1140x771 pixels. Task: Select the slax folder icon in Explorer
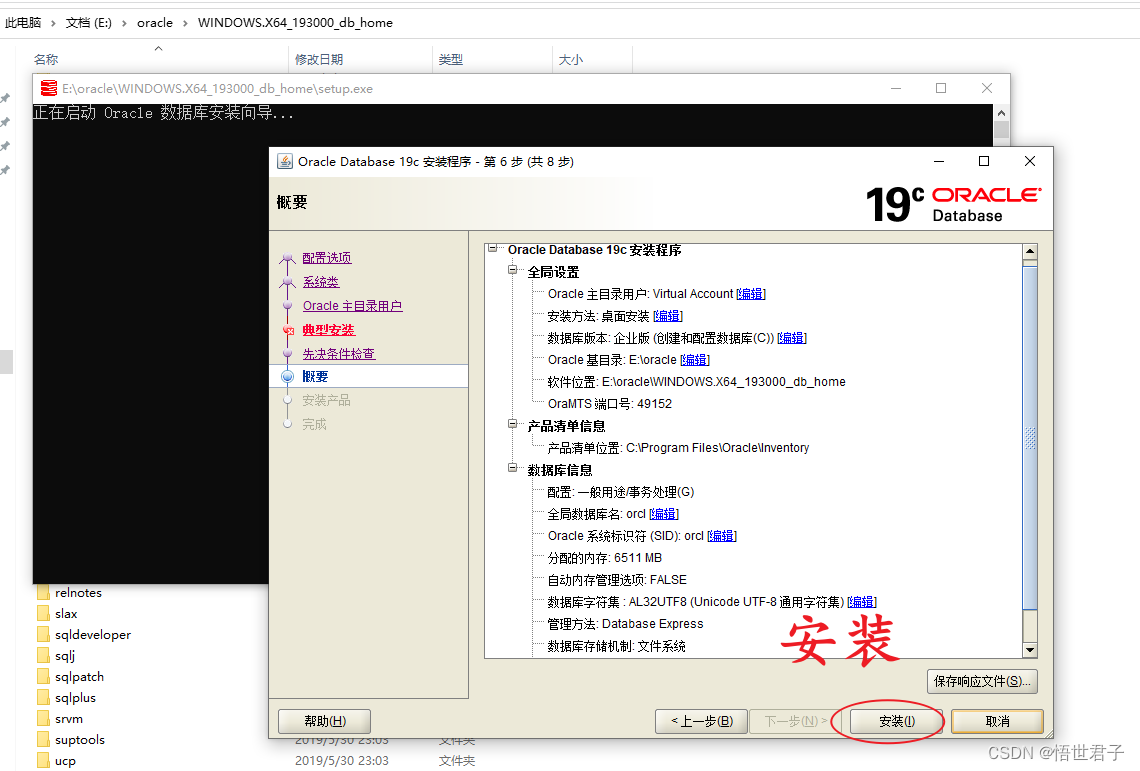tap(43, 613)
